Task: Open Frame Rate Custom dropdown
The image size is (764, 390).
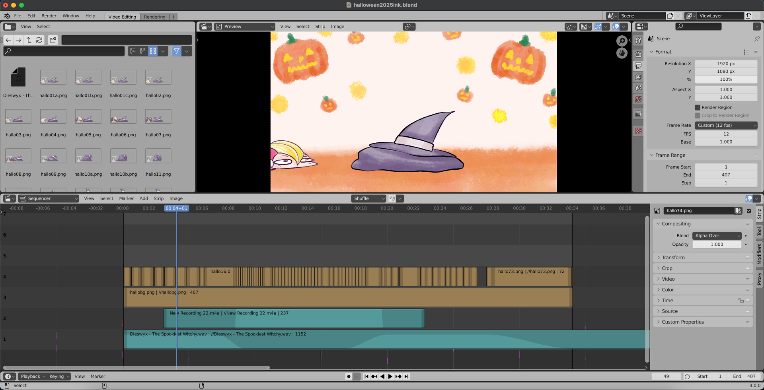Action: 726,125
